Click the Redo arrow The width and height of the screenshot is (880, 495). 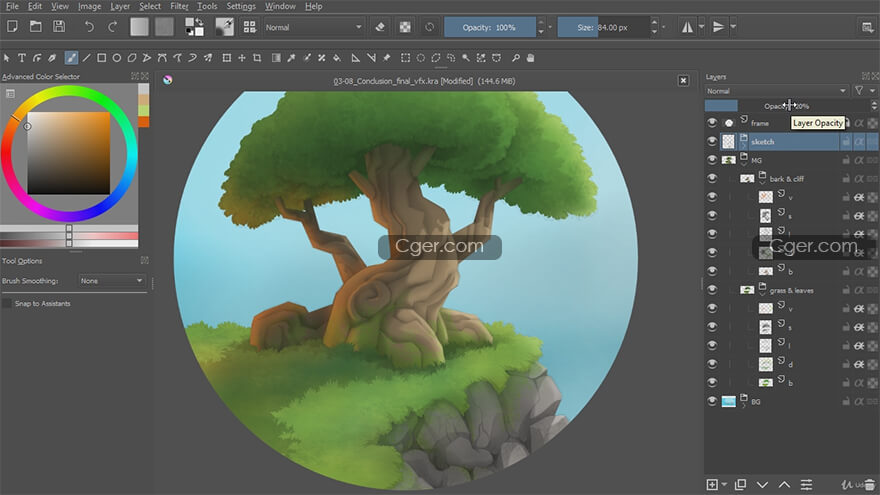pos(113,26)
